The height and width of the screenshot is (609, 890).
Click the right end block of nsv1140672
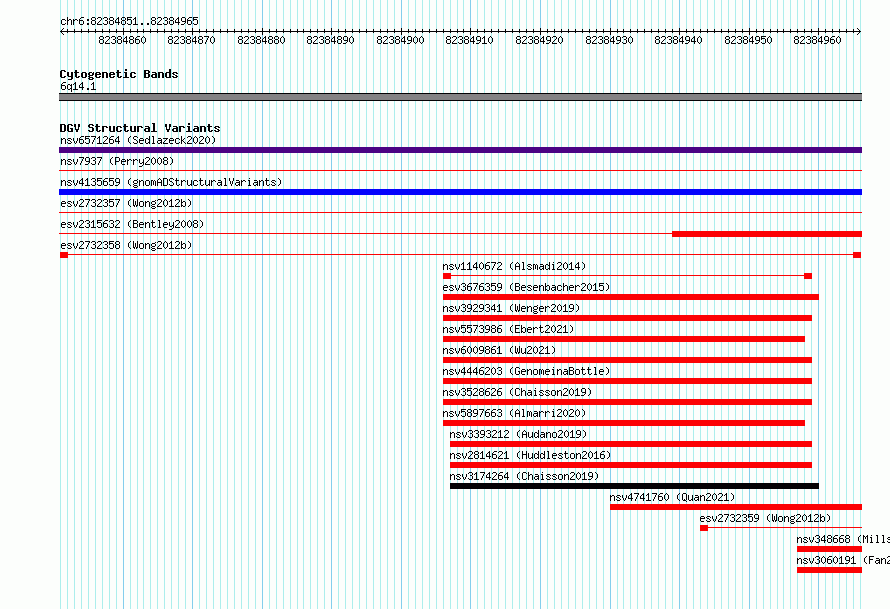pos(808,276)
